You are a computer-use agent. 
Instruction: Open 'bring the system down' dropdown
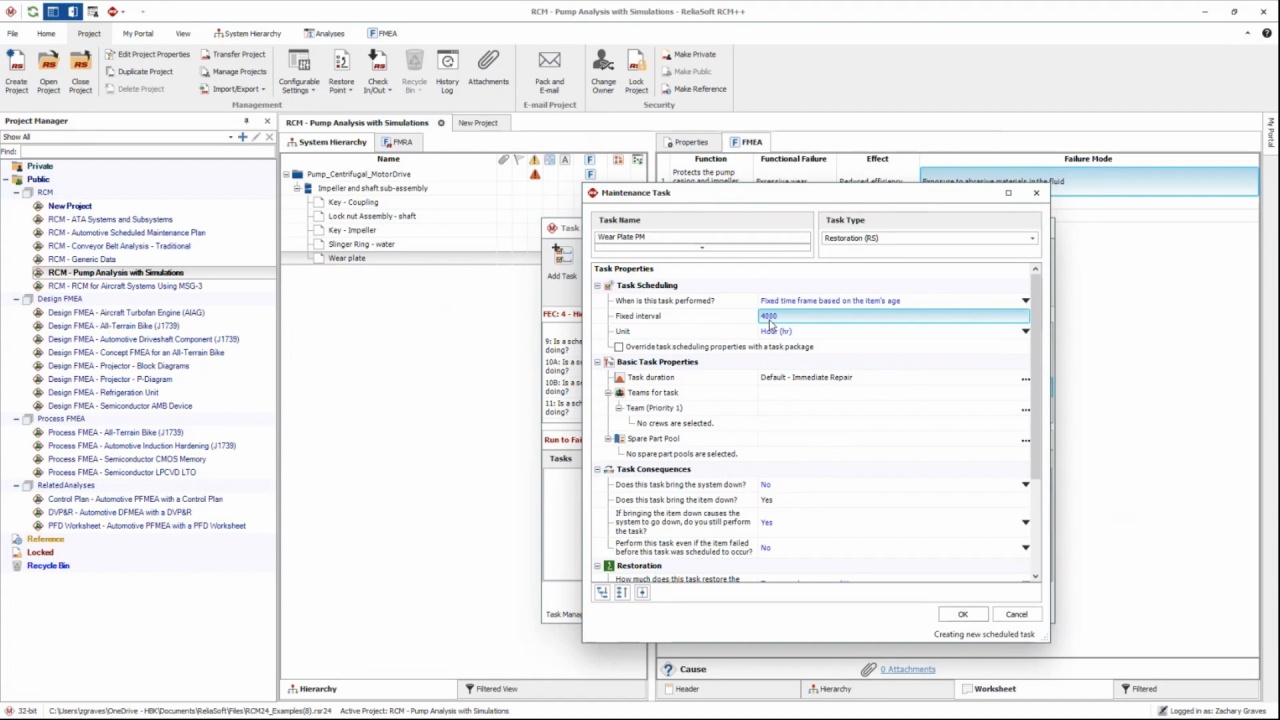1025,485
